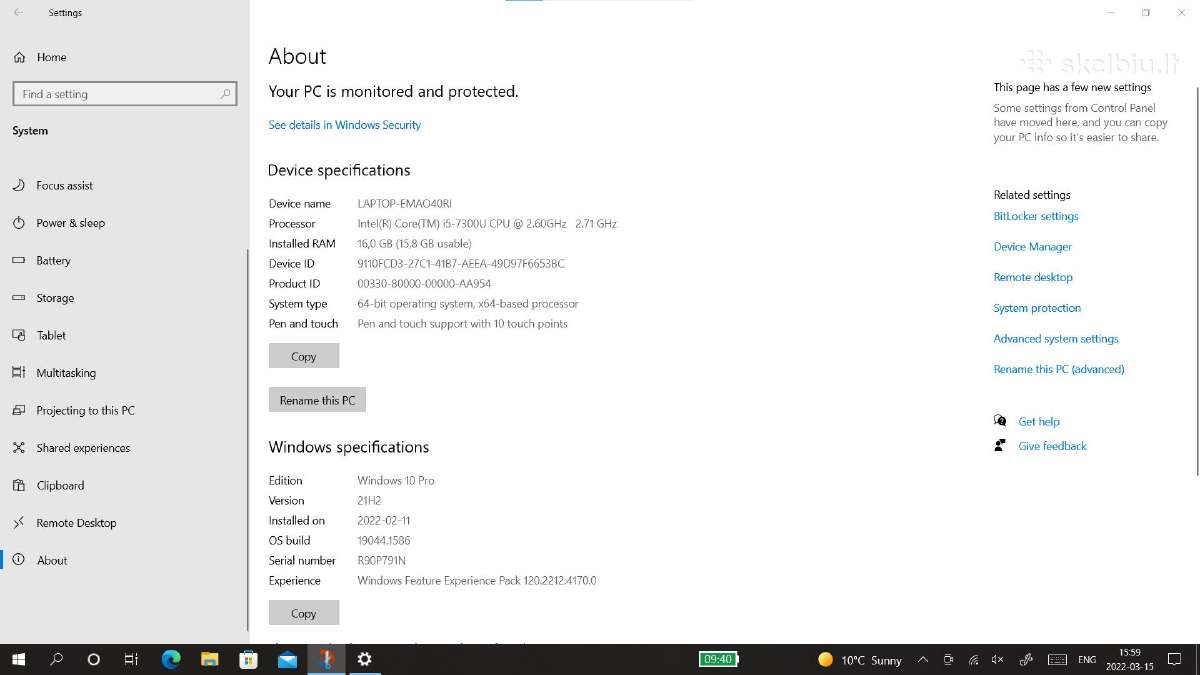Open Mail app from the taskbar

[x=287, y=659]
